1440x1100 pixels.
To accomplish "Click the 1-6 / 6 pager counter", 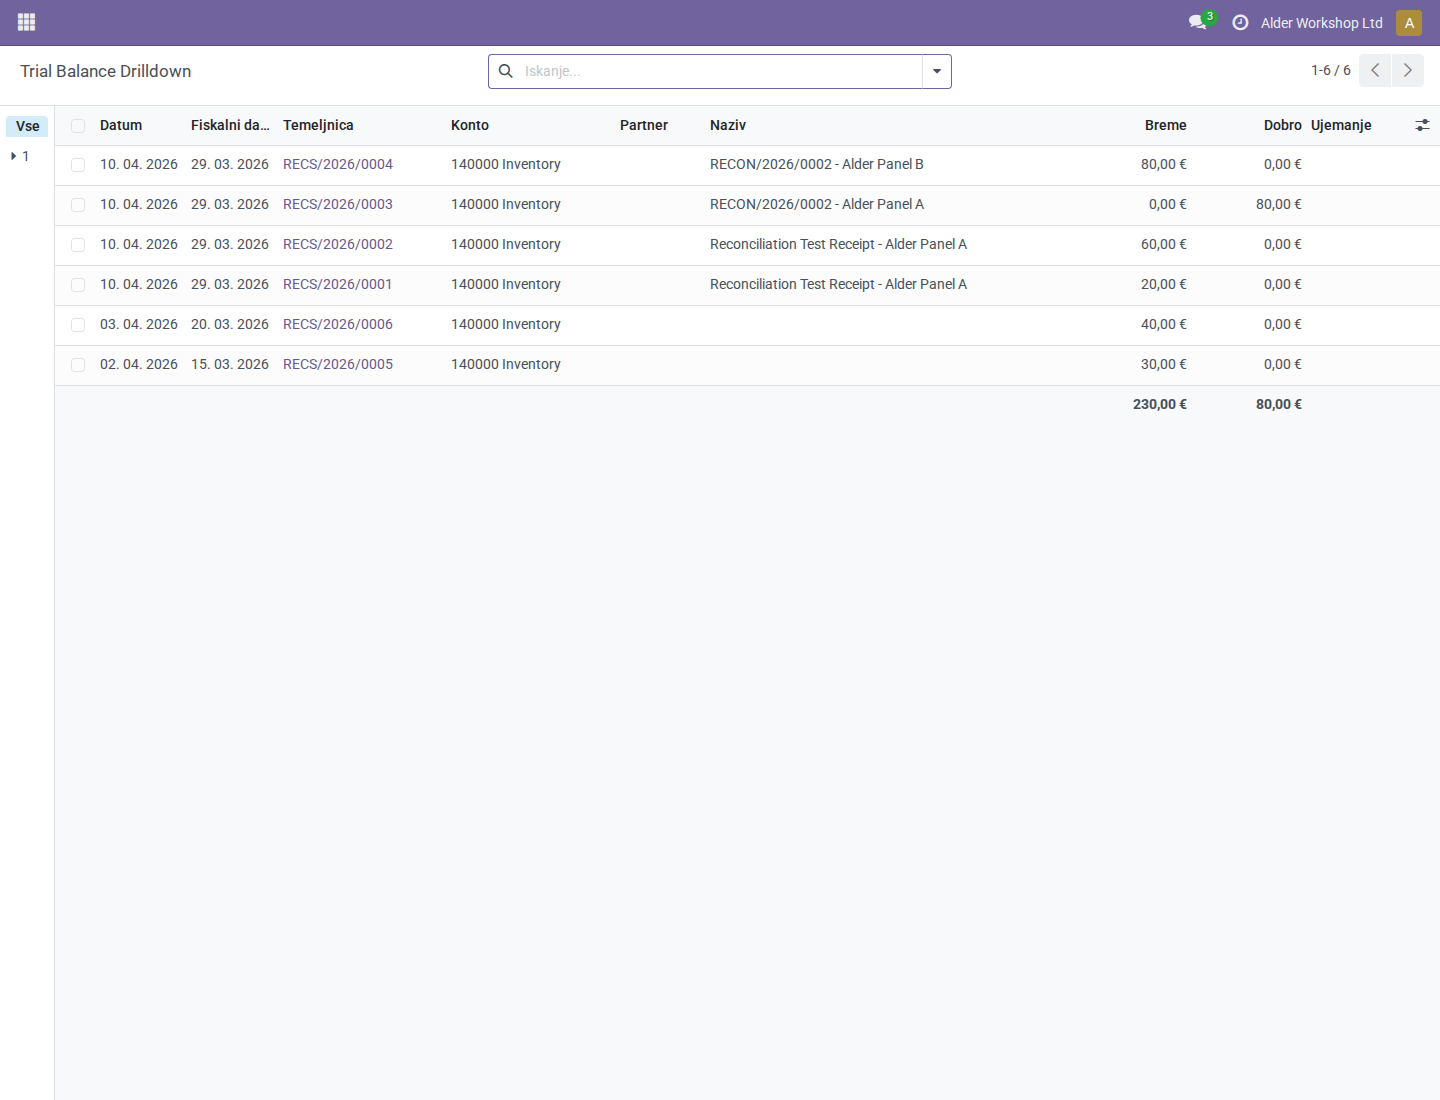I will pyautogui.click(x=1330, y=70).
